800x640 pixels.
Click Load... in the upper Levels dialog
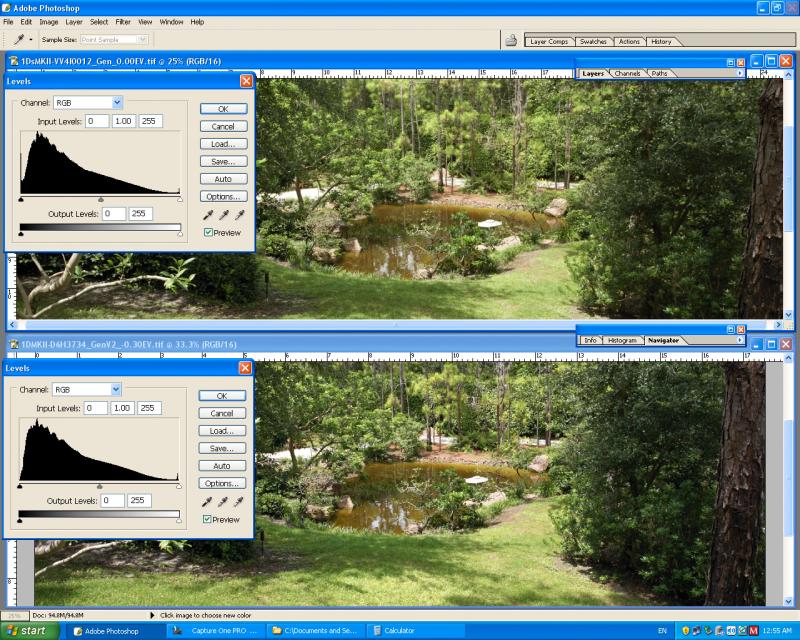223,144
